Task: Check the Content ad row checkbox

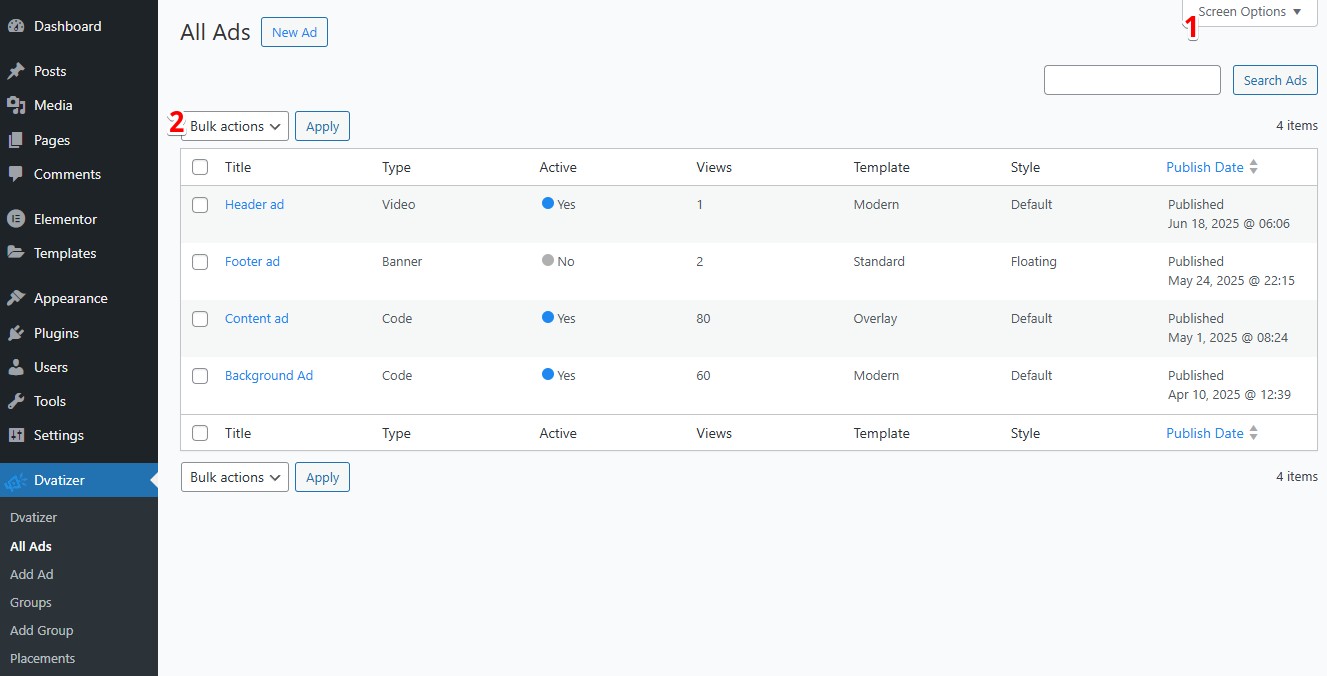Action: (200, 319)
